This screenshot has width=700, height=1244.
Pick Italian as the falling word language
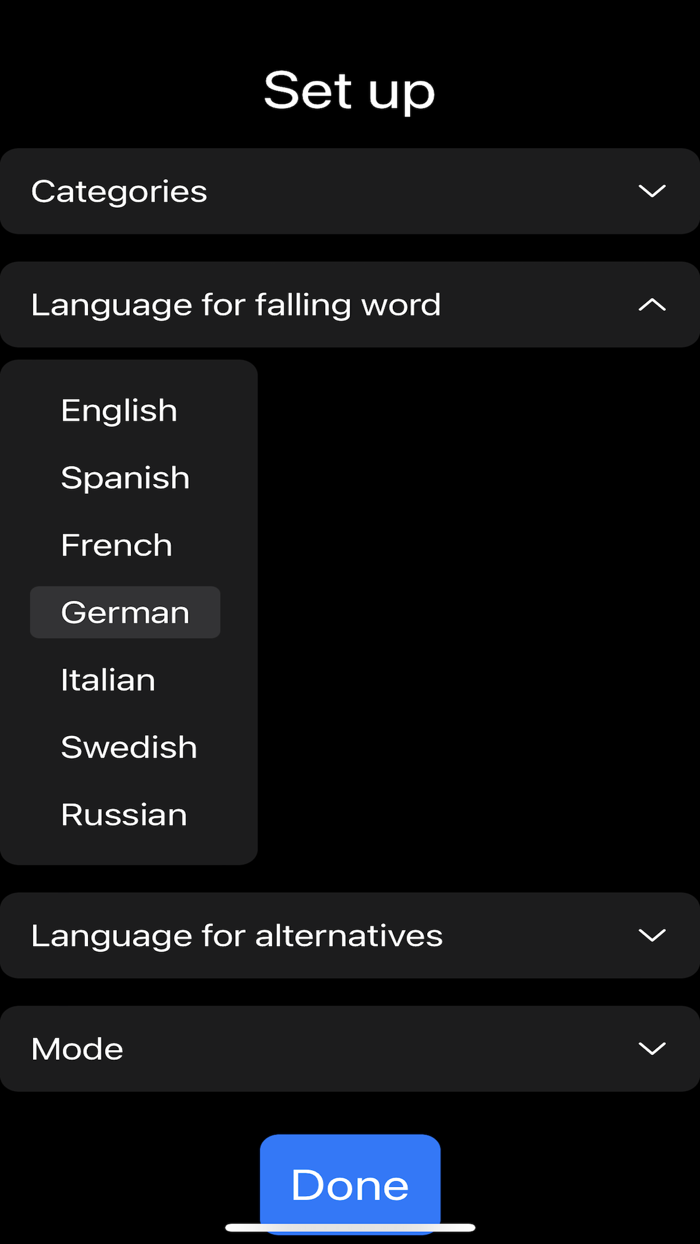point(108,680)
